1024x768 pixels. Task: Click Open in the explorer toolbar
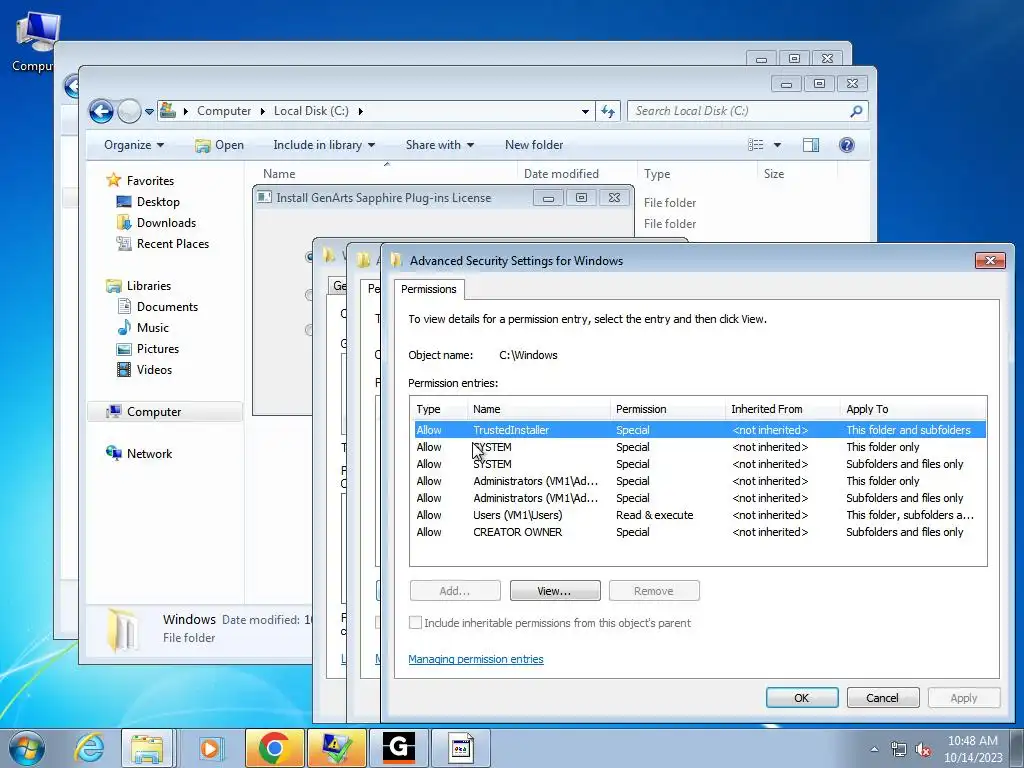219,145
